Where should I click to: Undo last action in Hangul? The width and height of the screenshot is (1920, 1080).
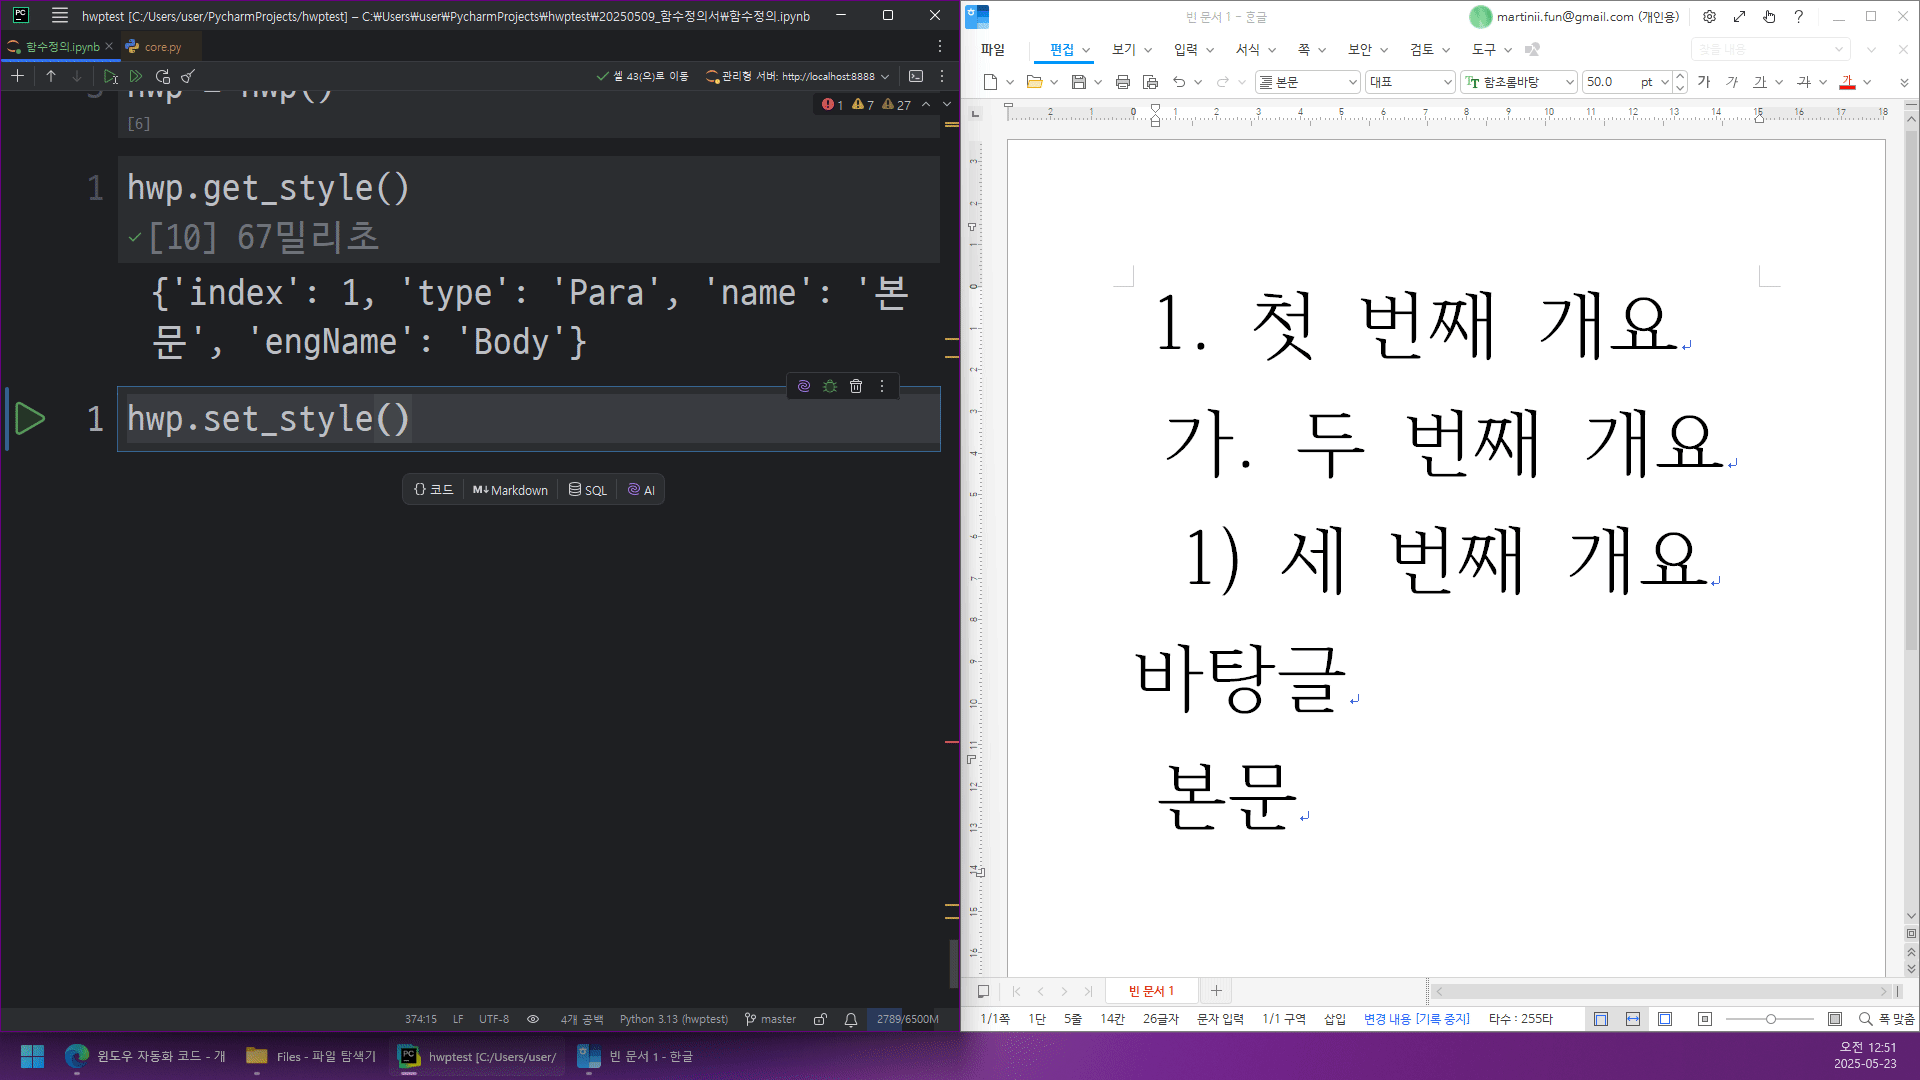point(1179,82)
